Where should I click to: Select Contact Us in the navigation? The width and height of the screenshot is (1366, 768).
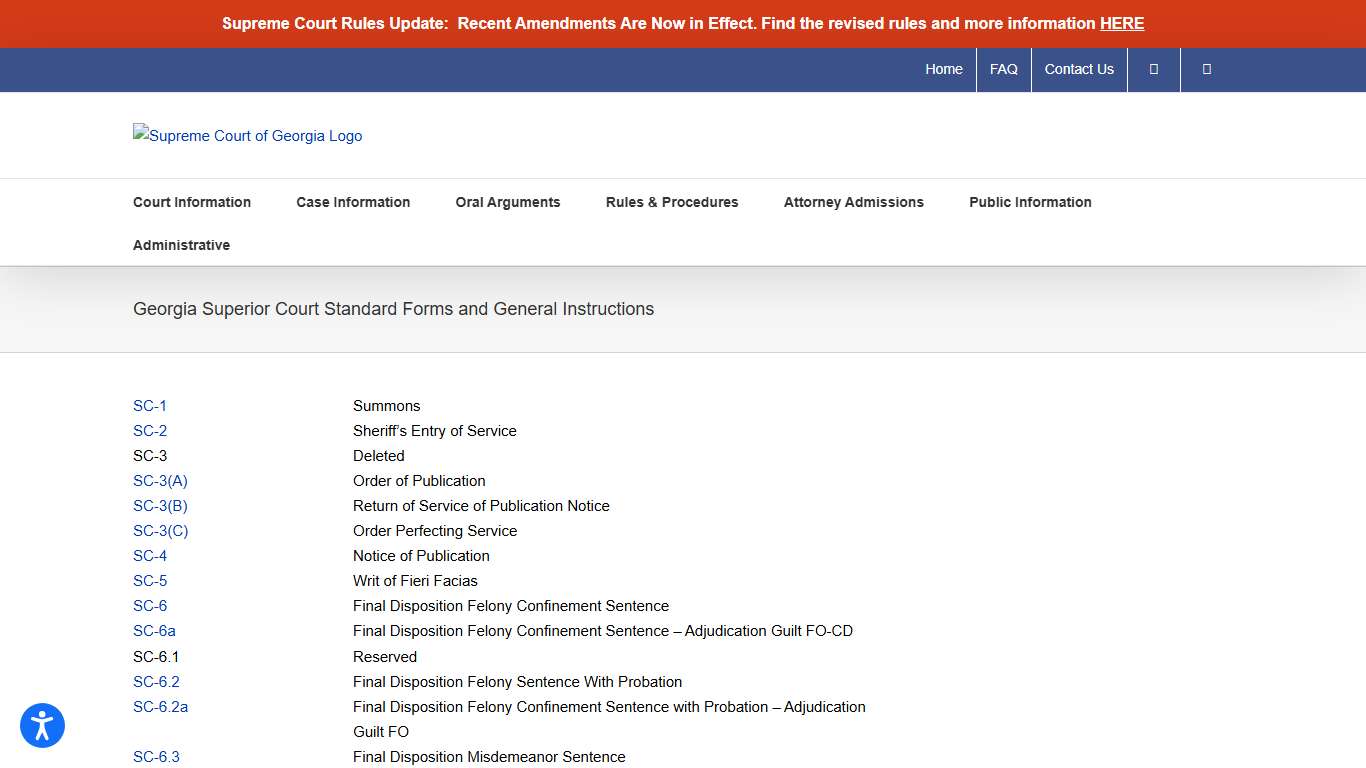(1079, 69)
